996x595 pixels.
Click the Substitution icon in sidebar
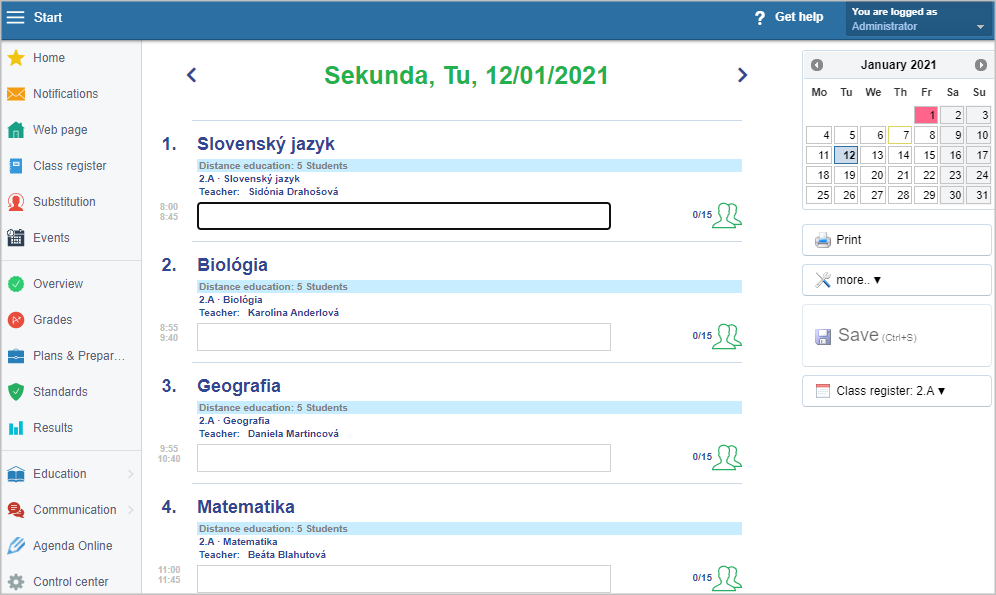16,202
